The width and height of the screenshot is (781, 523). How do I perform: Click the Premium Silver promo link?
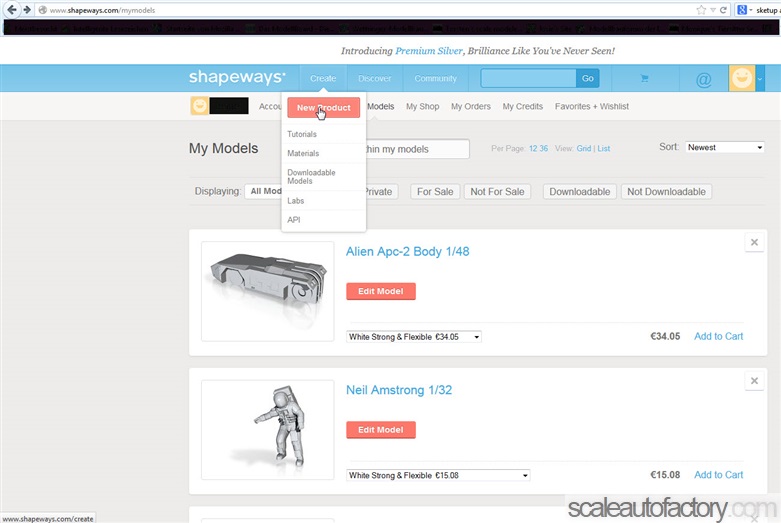point(429,51)
